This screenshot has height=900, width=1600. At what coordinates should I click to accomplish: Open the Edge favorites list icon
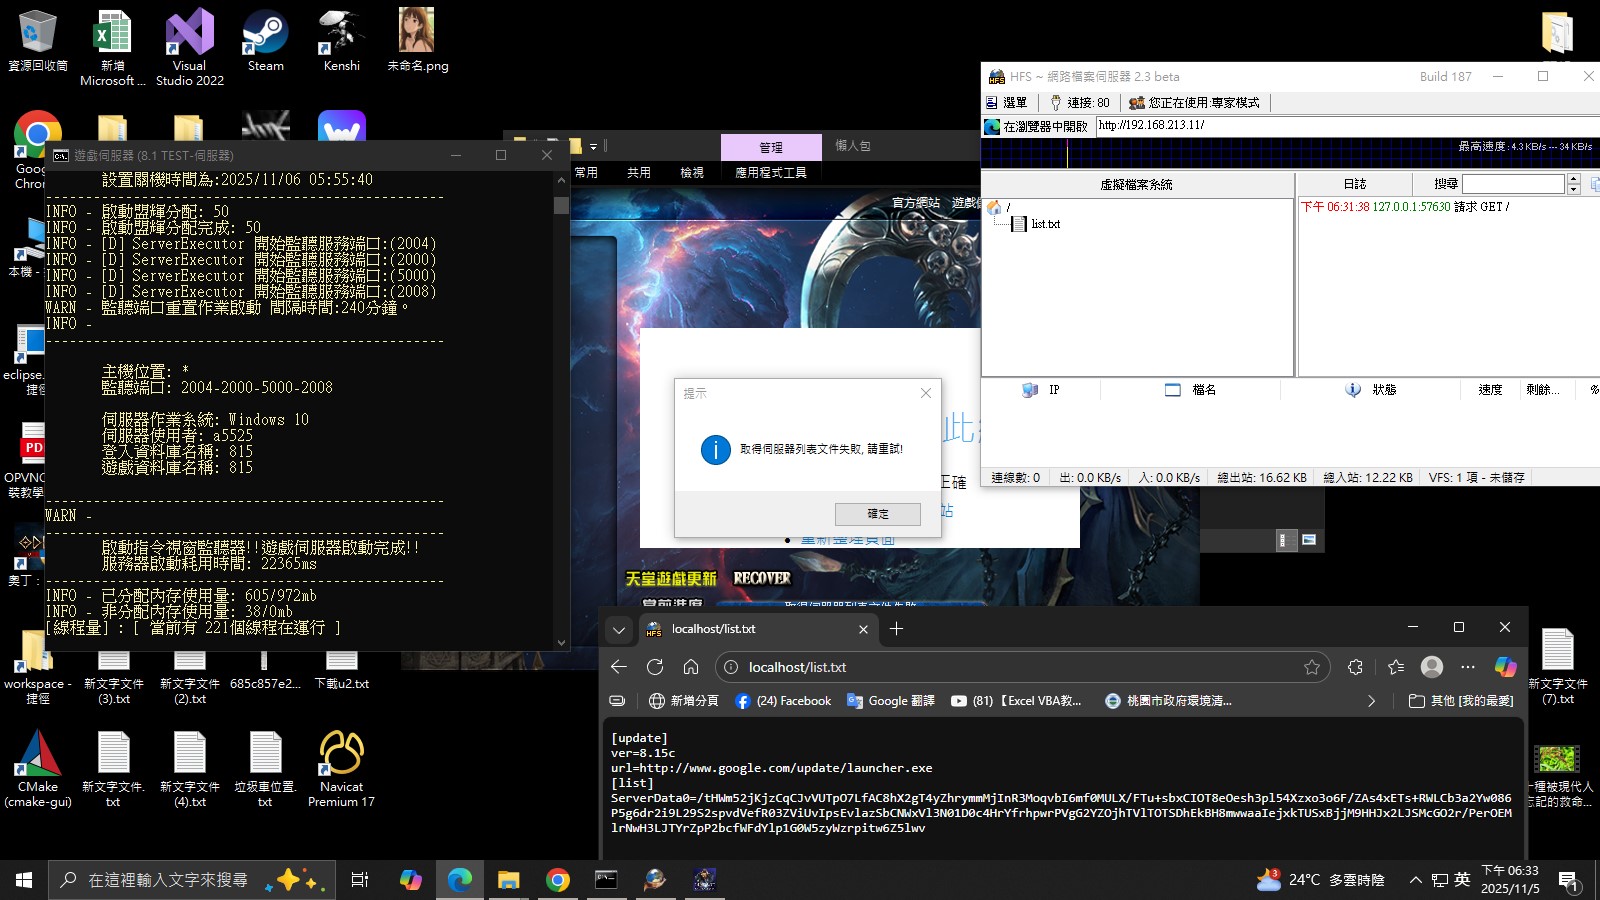click(x=1396, y=667)
